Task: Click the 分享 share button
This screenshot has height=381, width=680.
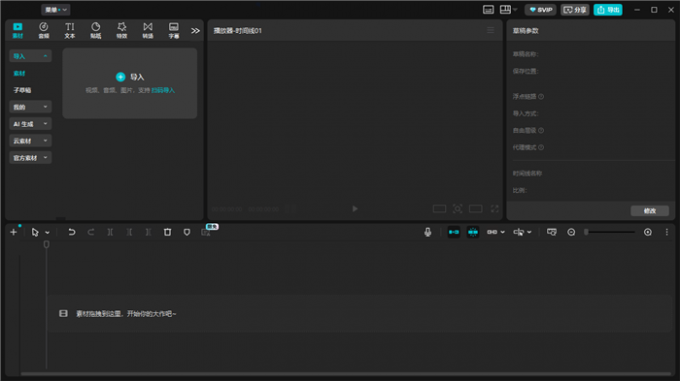Action: coord(575,10)
